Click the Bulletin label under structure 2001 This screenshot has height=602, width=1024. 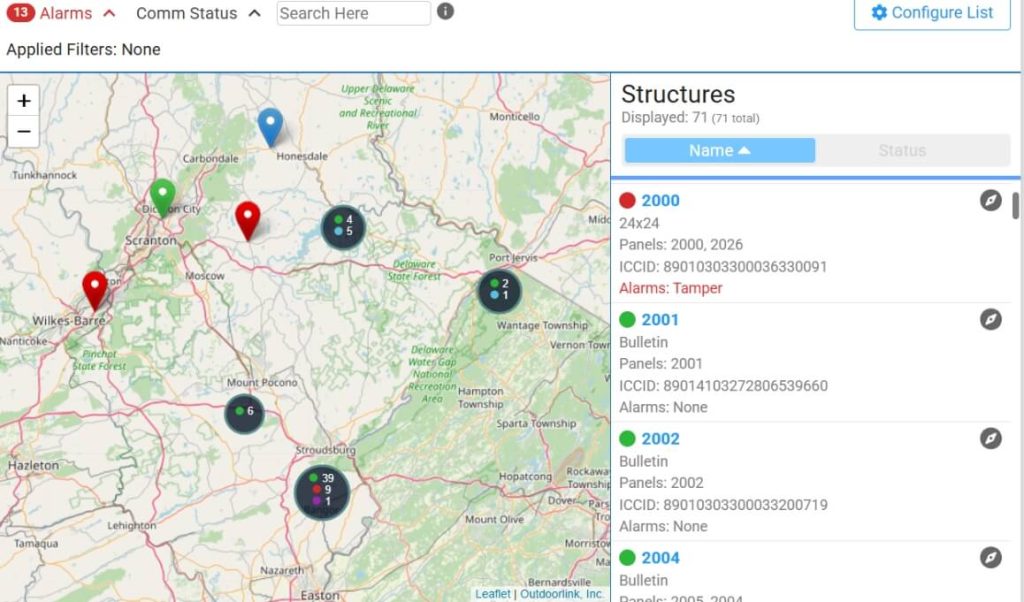point(643,342)
